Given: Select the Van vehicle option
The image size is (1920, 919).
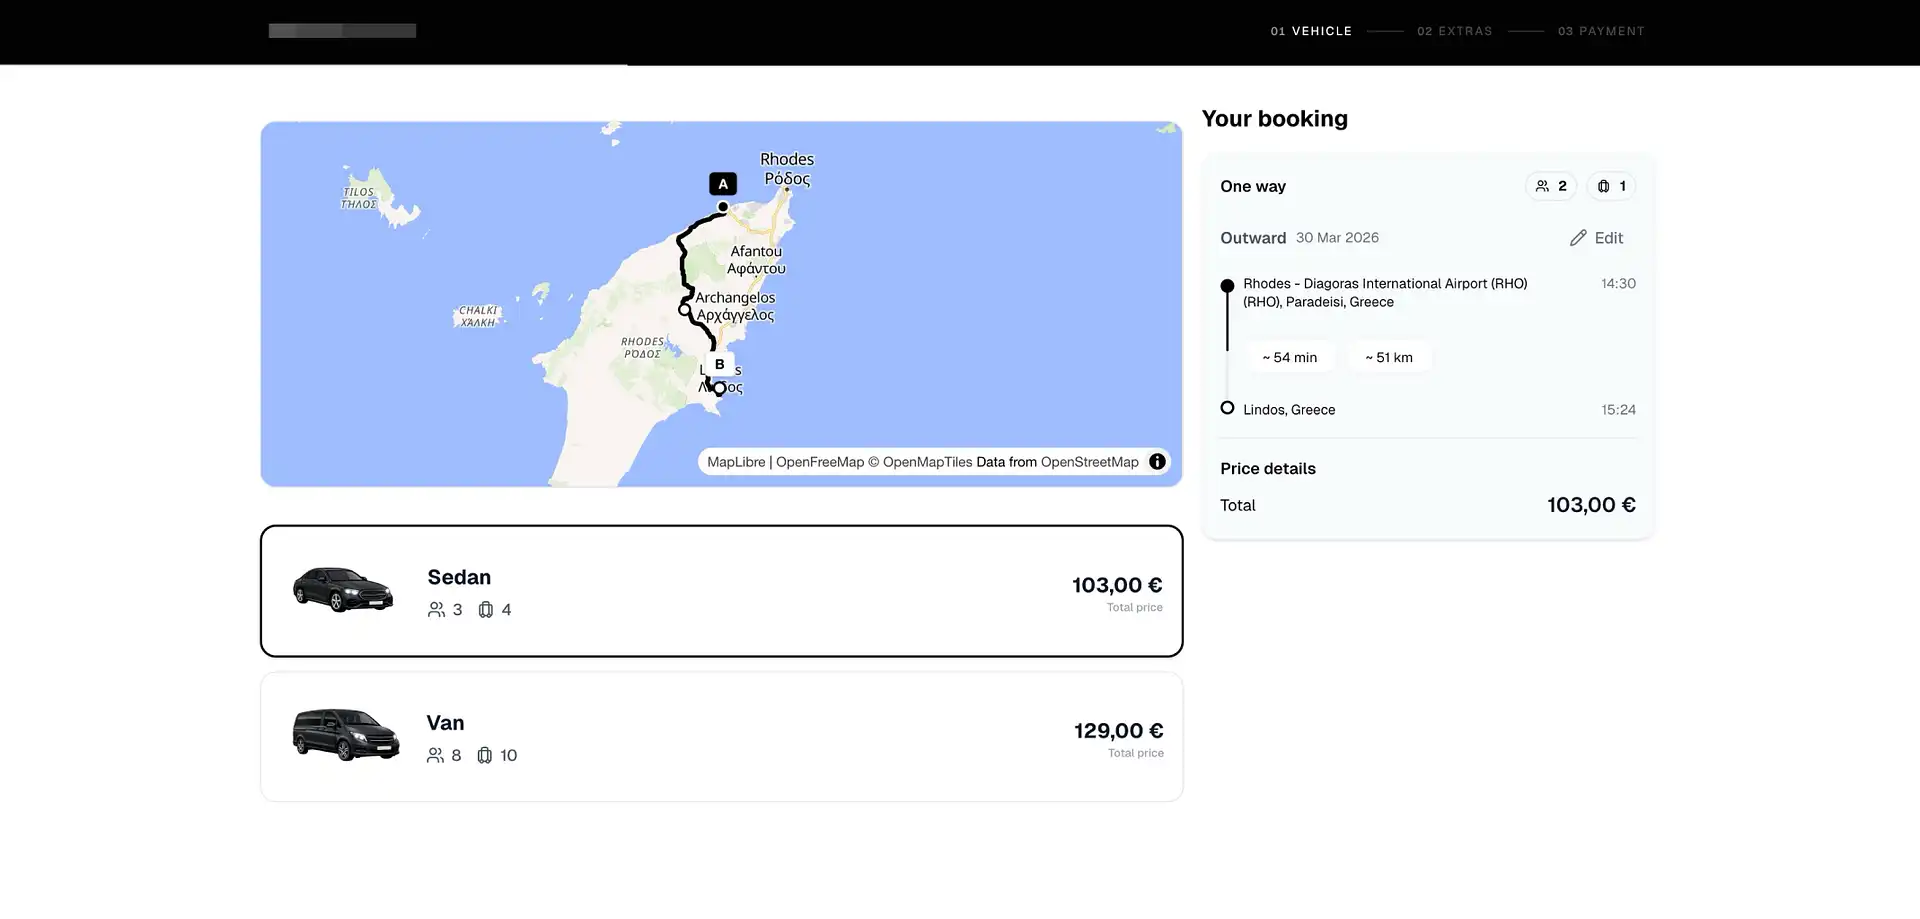Looking at the screenshot, I should pos(721,736).
